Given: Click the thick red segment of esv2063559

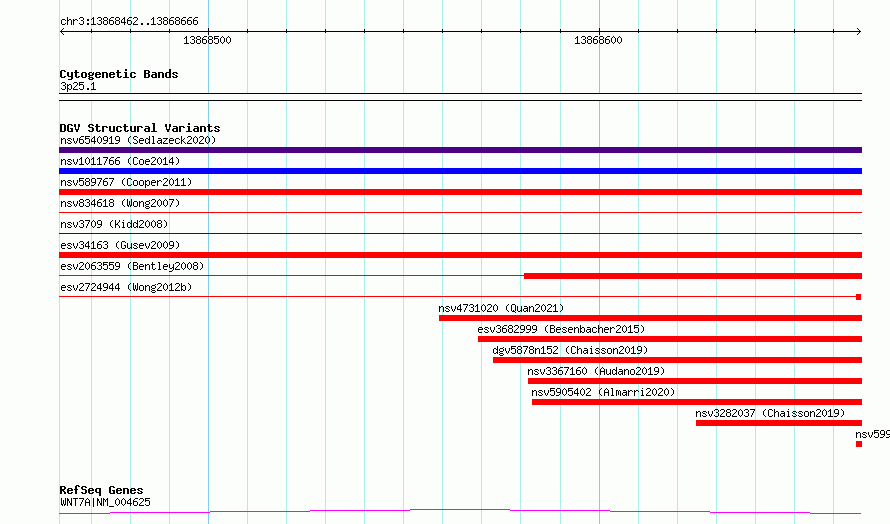Looking at the screenshot, I should point(693,276).
